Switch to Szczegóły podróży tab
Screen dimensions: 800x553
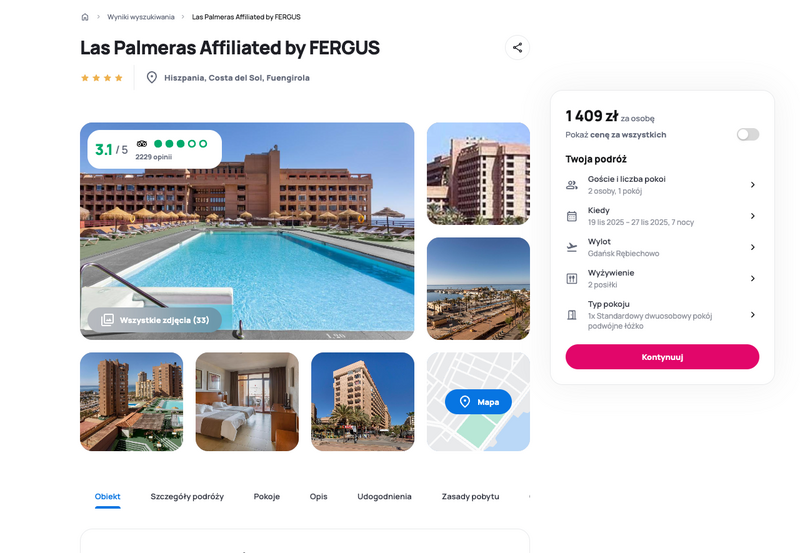(x=187, y=497)
